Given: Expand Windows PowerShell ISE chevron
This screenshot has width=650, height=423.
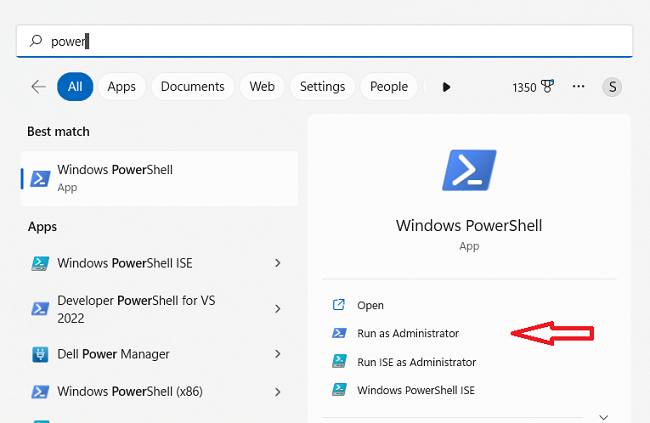Looking at the screenshot, I should click(278, 263).
